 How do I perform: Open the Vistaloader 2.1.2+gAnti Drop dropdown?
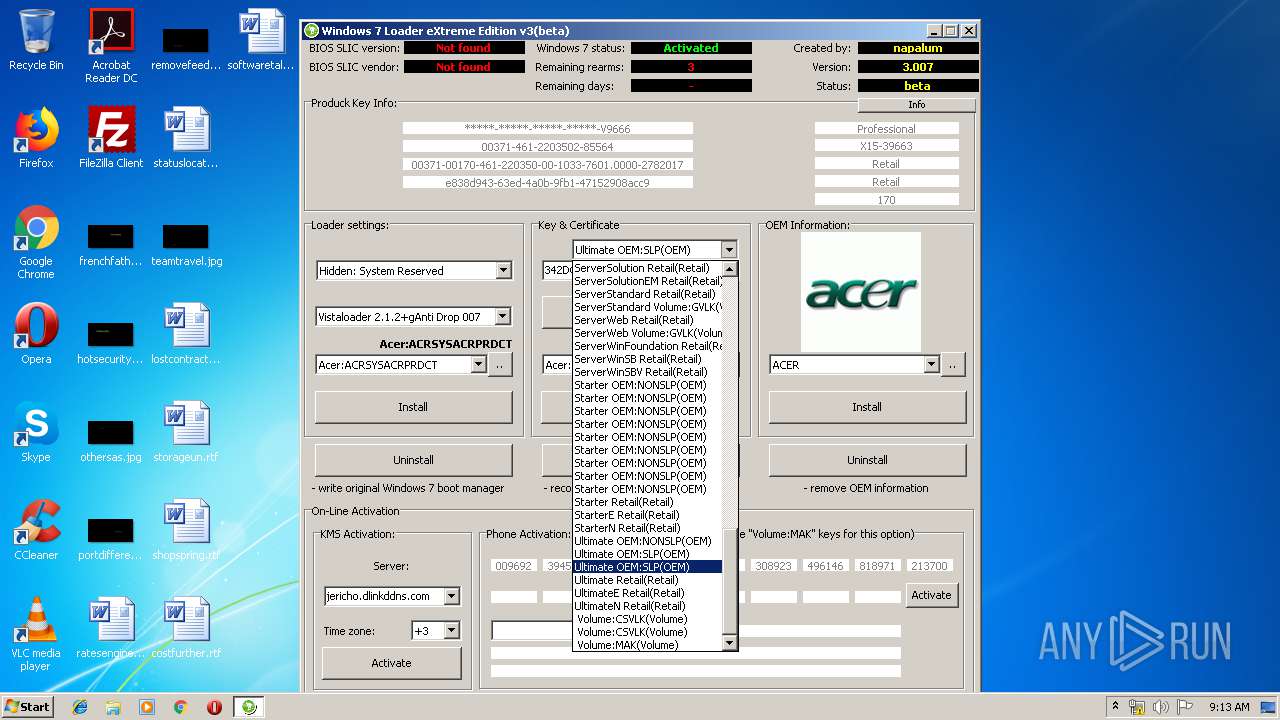click(x=503, y=317)
